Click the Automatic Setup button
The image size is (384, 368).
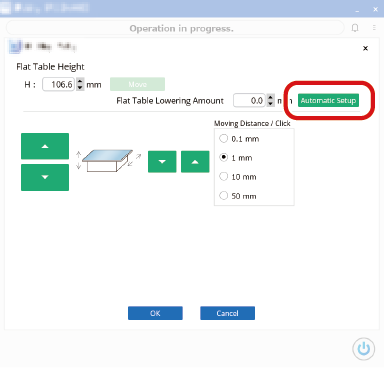328,100
